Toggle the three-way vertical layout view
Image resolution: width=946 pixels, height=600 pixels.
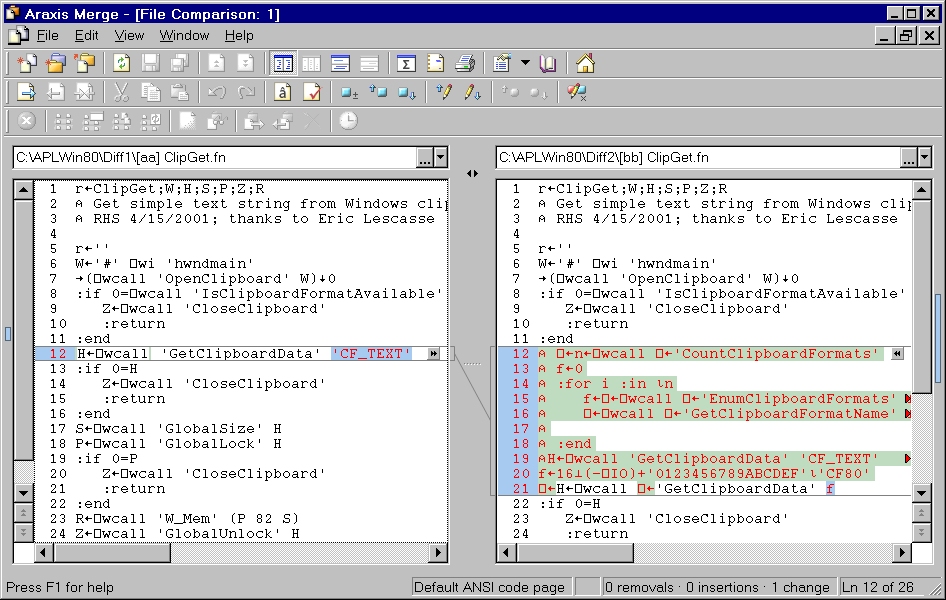click(311, 63)
